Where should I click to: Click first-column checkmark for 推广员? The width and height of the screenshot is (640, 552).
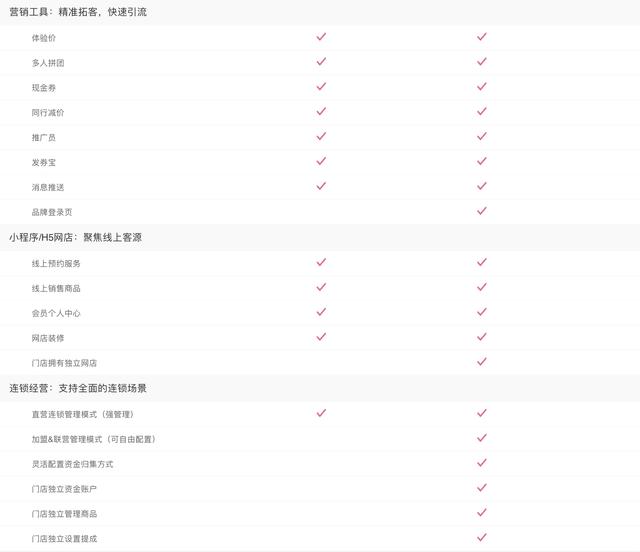click(x=321, y=136)
